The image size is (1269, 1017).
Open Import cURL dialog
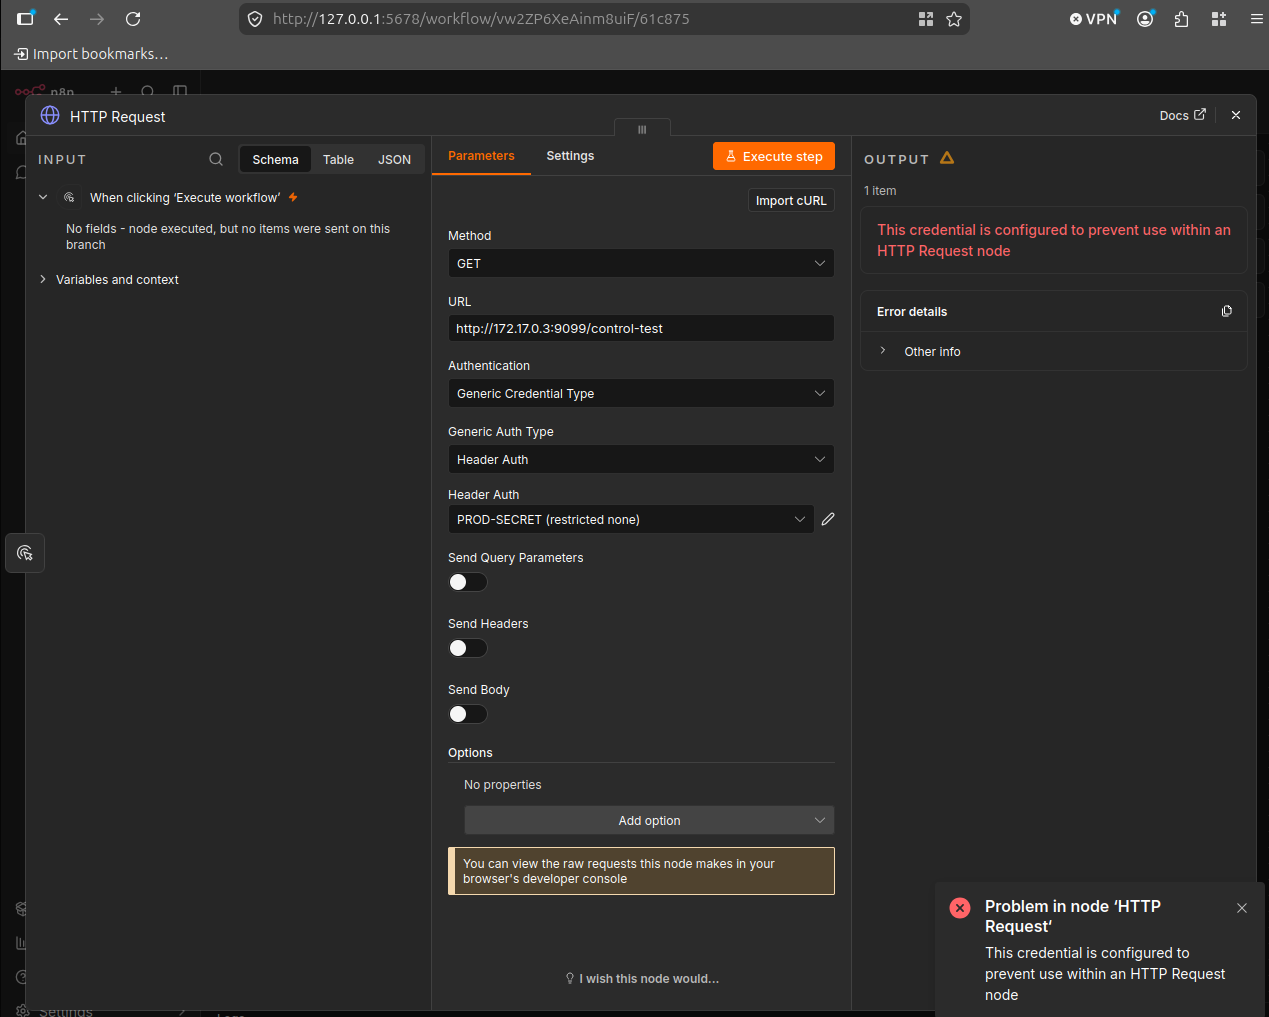pyautogui.click(x=791, y=201)
